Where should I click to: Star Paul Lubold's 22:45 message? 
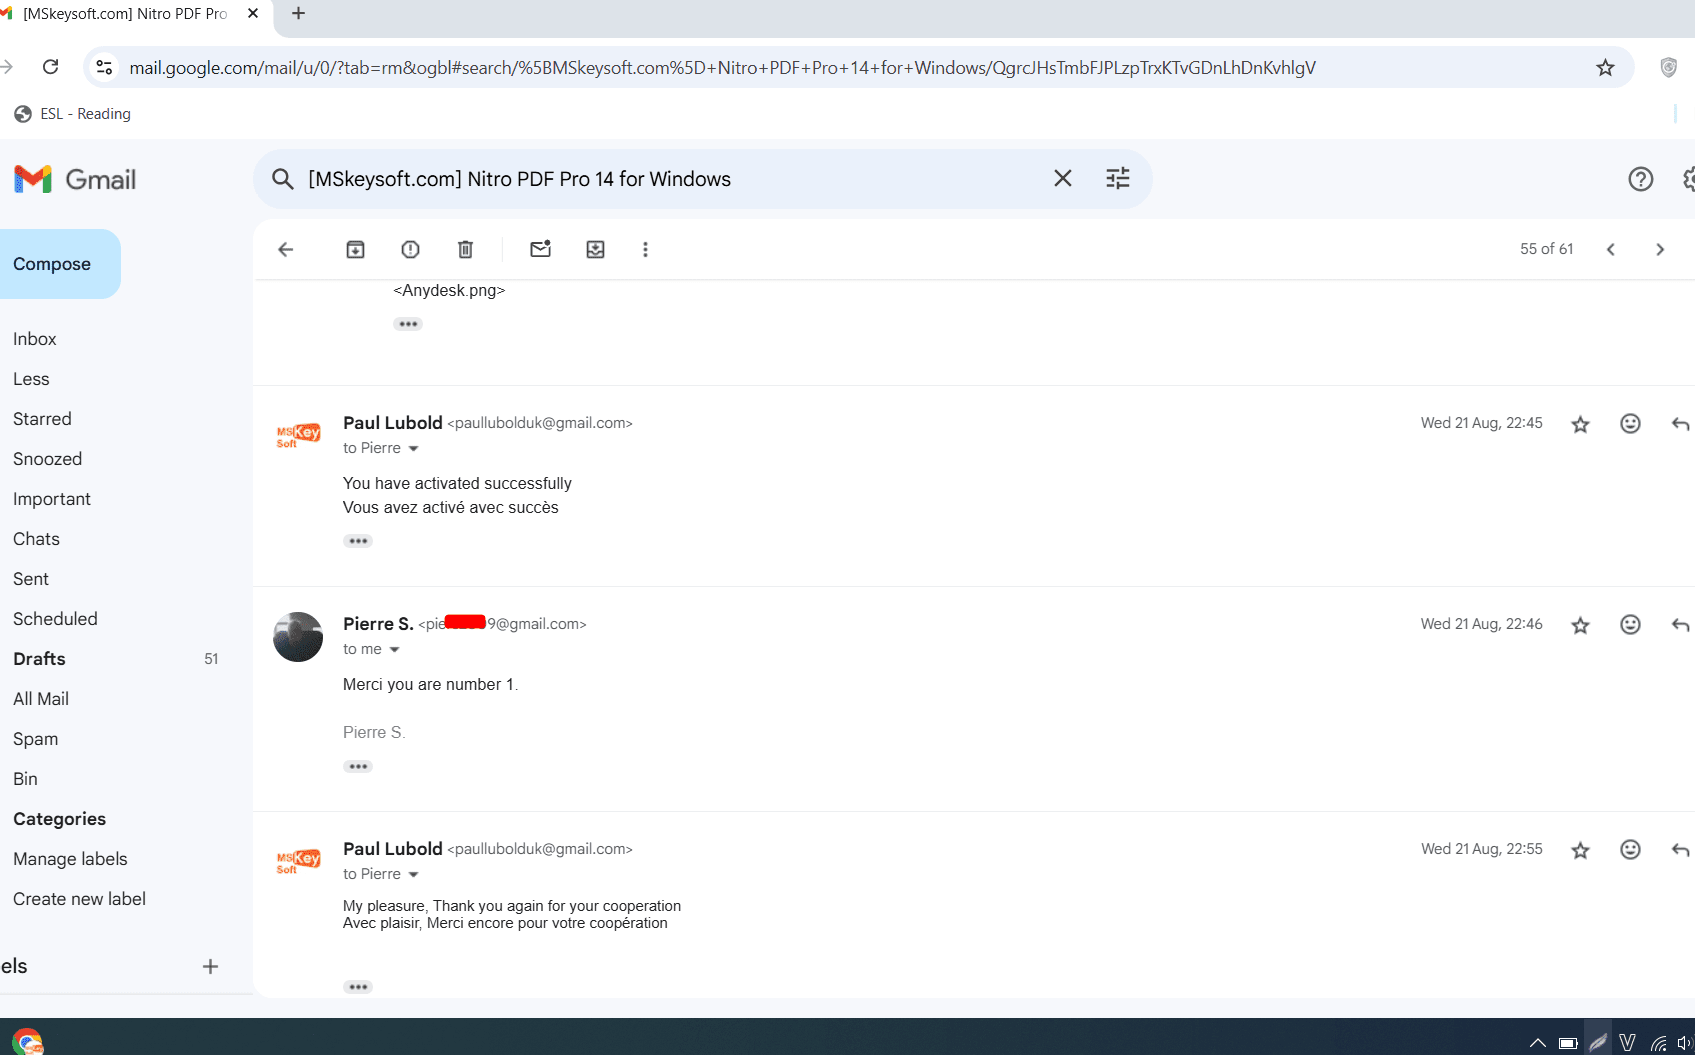tap(1580, 424)
